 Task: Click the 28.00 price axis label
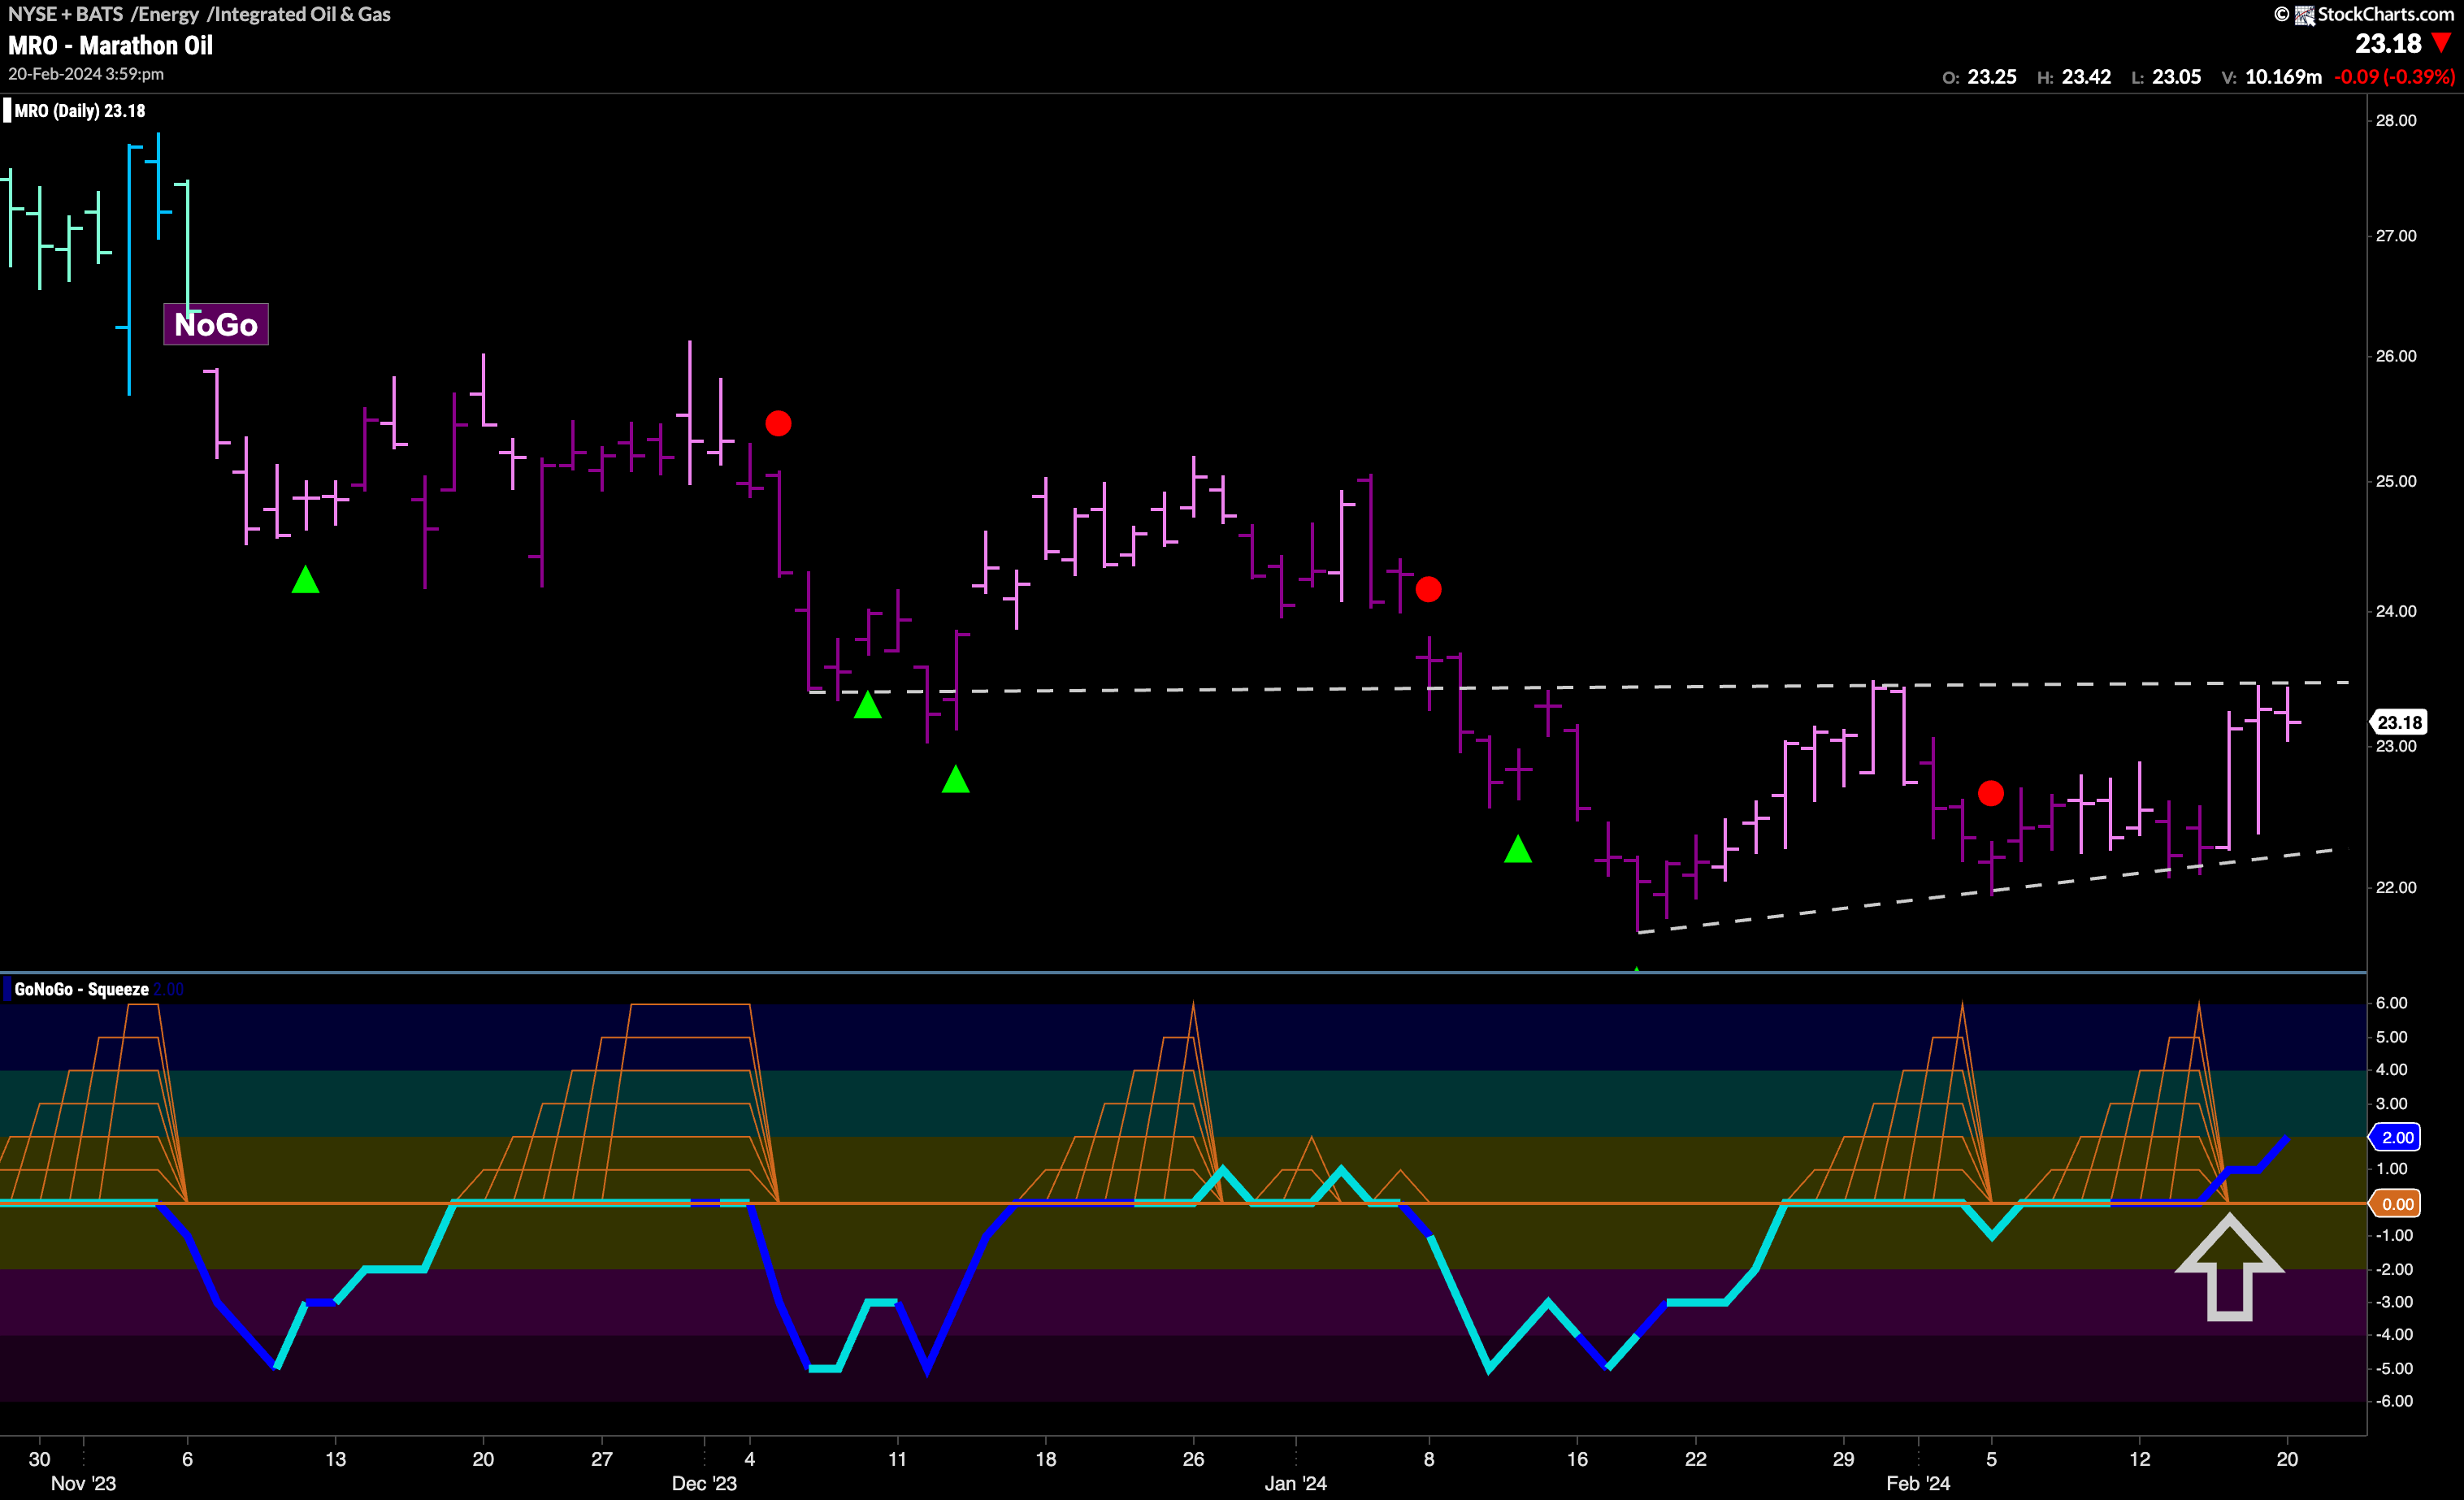[x=2396, y=120]
